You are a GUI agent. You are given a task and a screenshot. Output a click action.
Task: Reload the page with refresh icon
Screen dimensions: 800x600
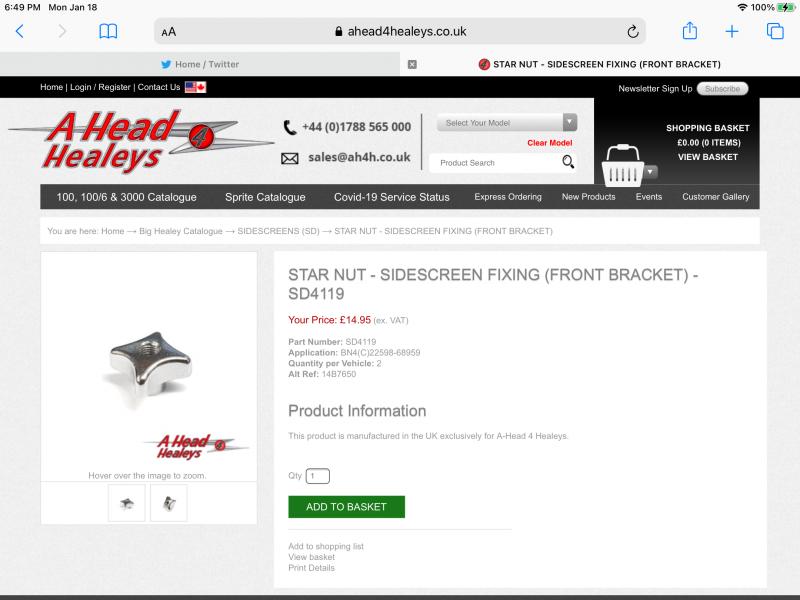click(633, 32)
